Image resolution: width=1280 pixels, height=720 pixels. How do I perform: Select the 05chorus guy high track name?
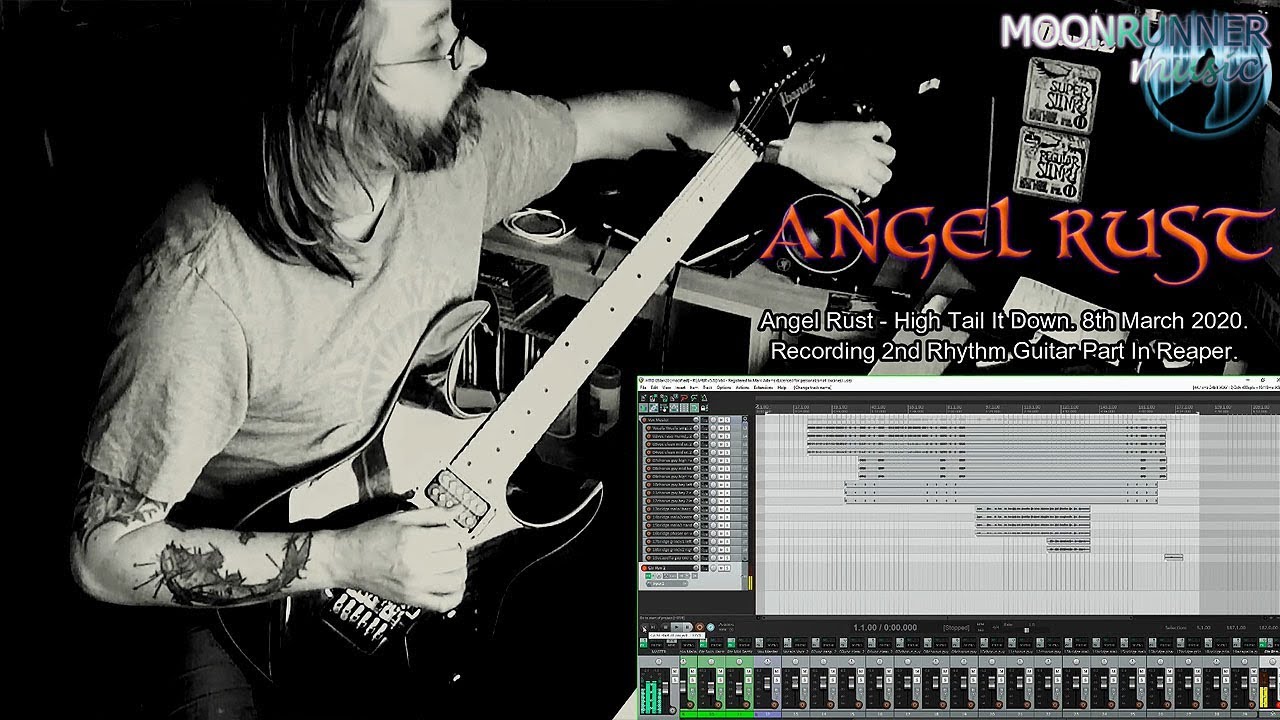click(x=672, y=461)
